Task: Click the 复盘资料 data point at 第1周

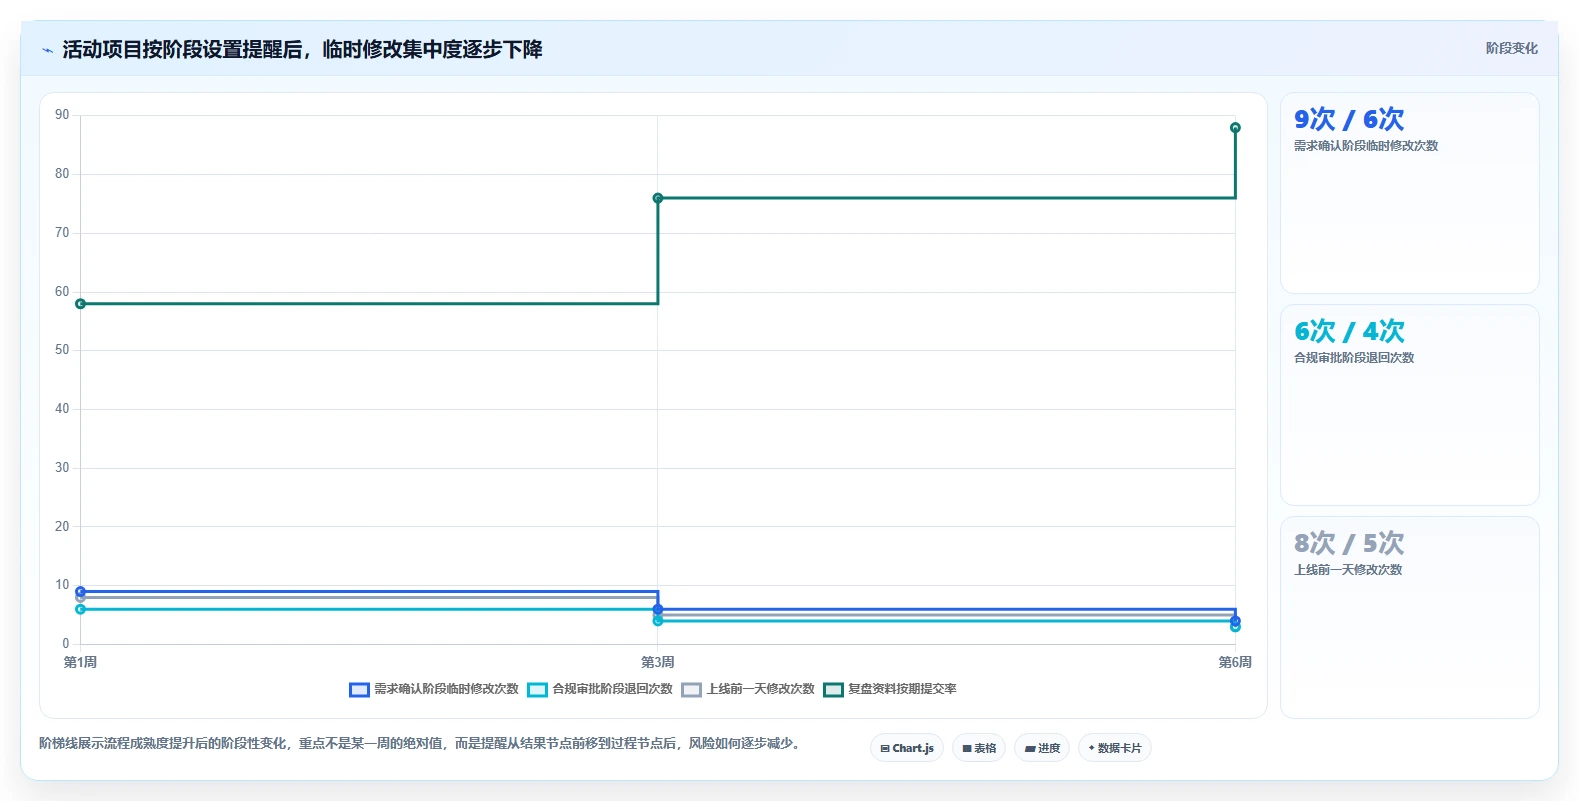Action: coord(81,304)
